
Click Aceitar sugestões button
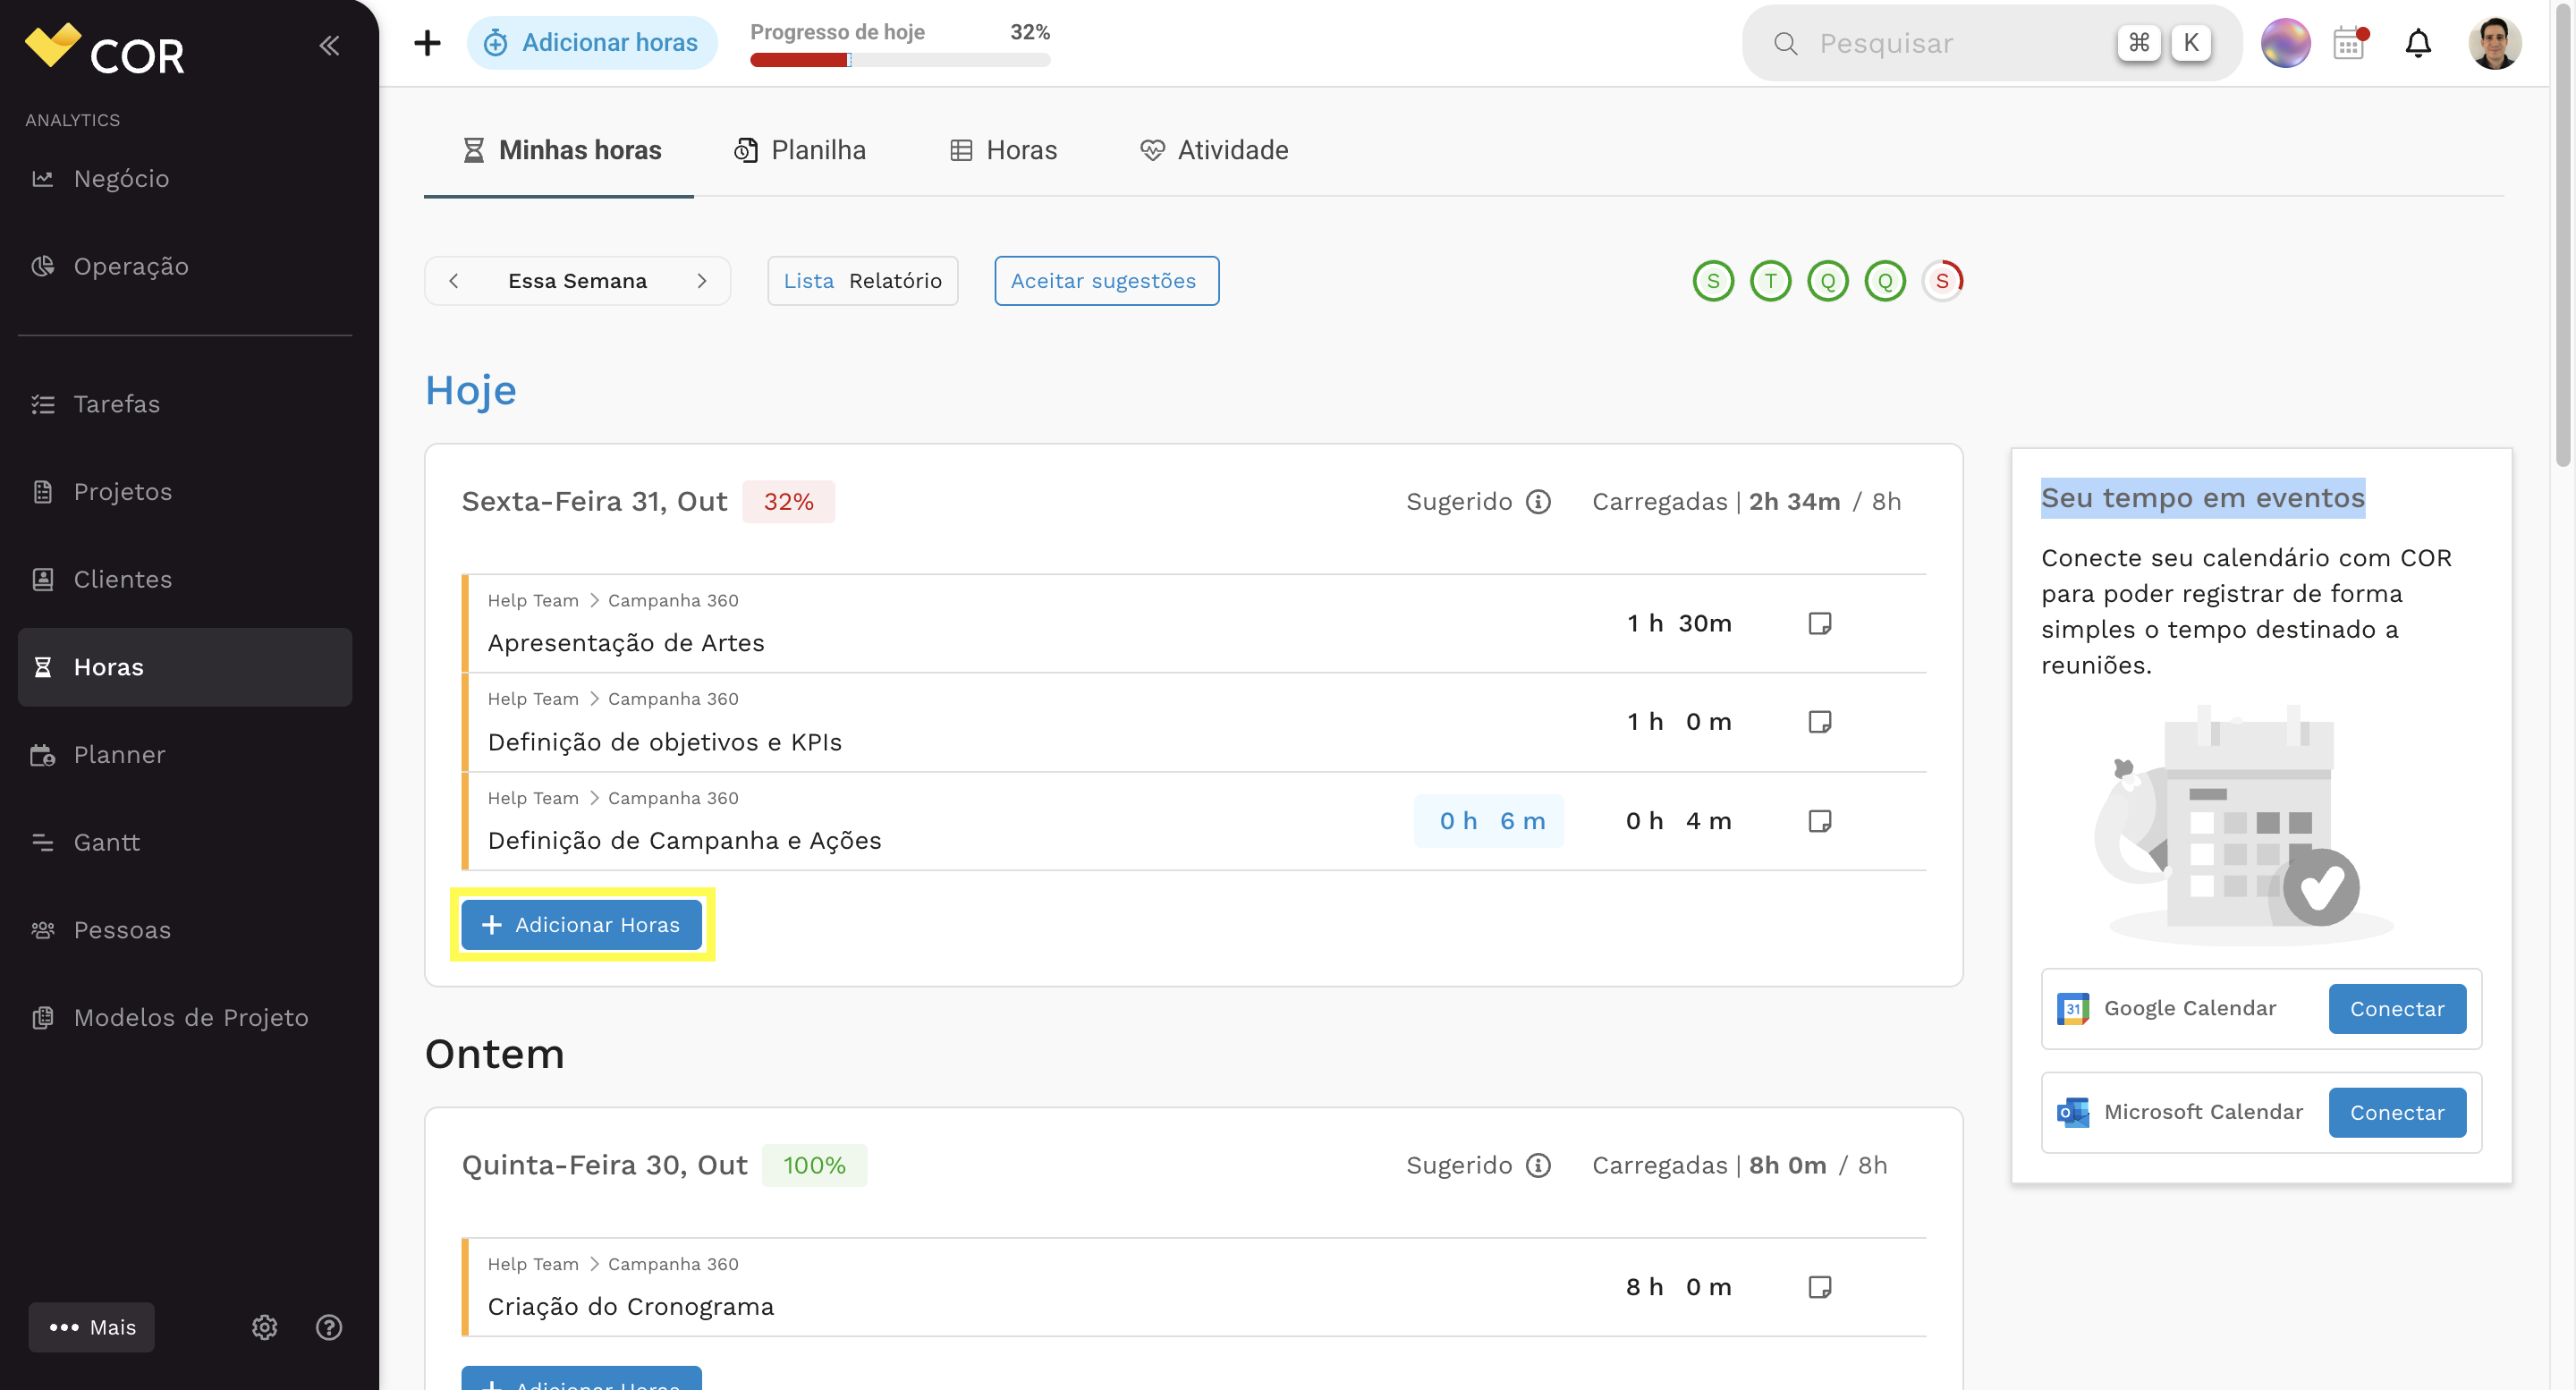click(1107, 281)
